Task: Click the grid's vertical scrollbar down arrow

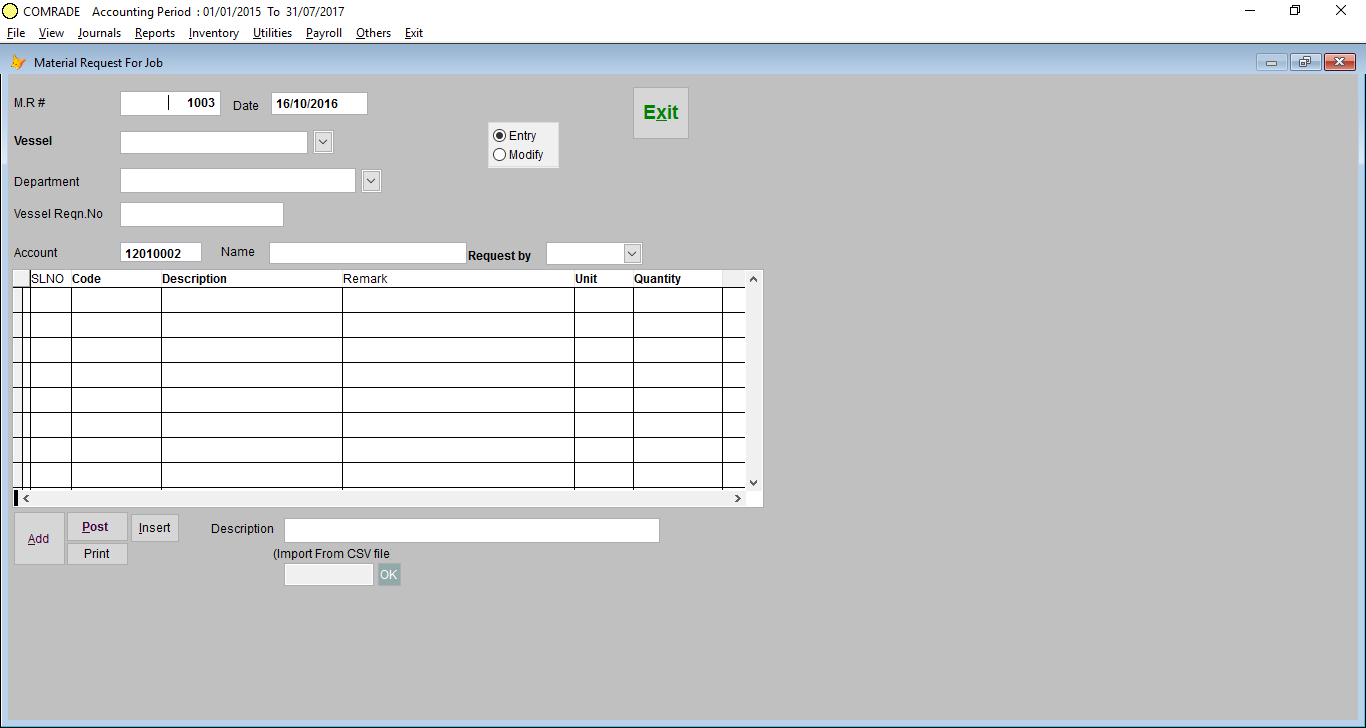Action: [753, 482]
